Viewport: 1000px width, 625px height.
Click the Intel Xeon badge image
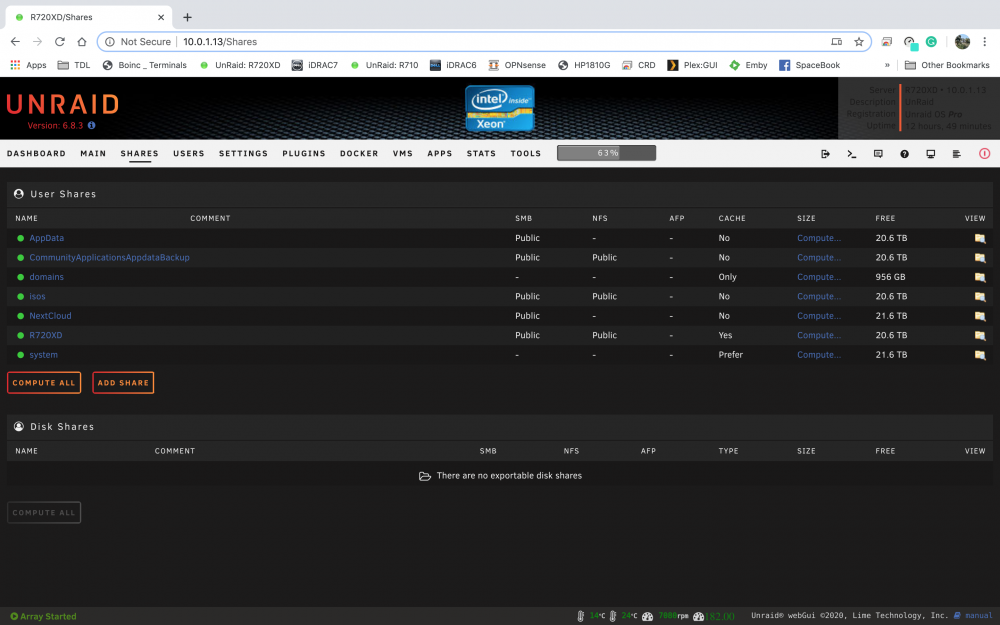[x=499, y=108]
